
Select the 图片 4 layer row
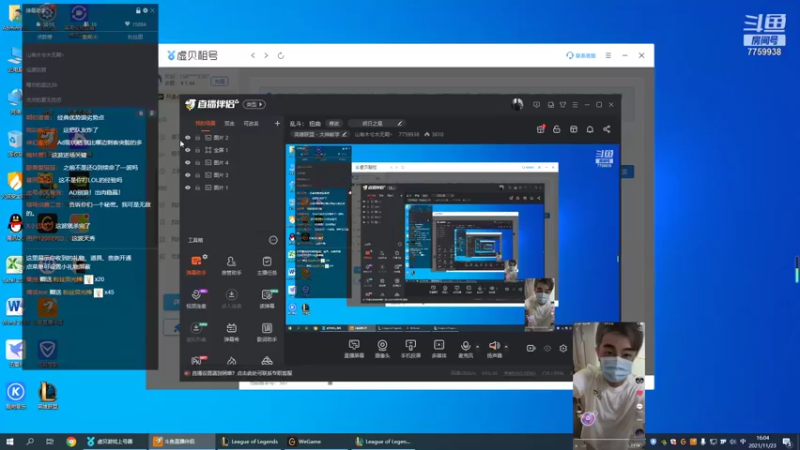tap(233, 163)
